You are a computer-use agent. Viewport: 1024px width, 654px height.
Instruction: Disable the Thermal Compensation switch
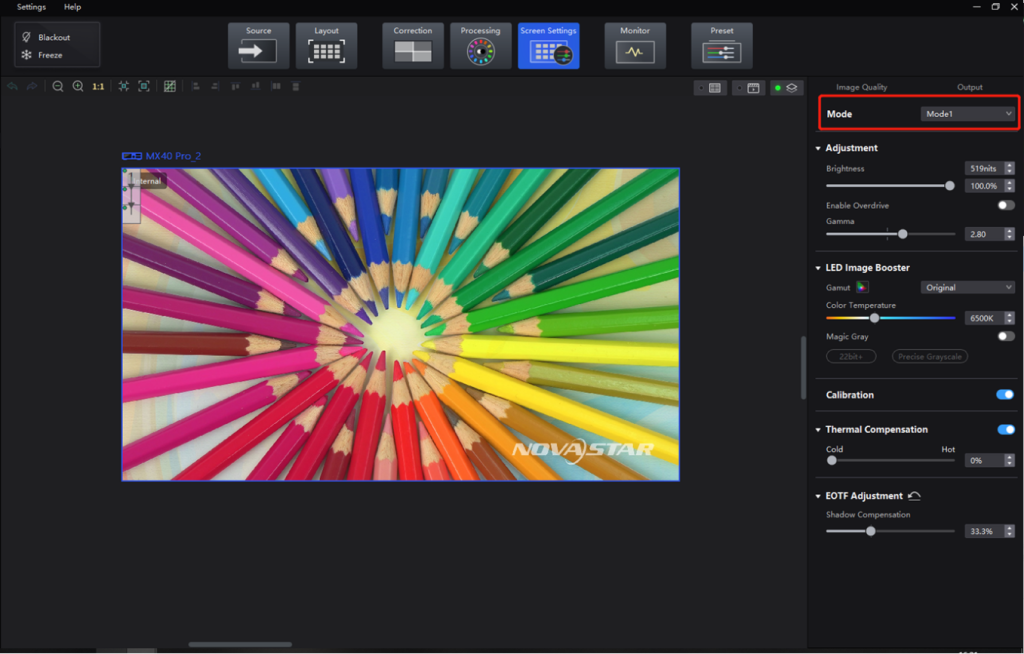[x=1006, y=429]
